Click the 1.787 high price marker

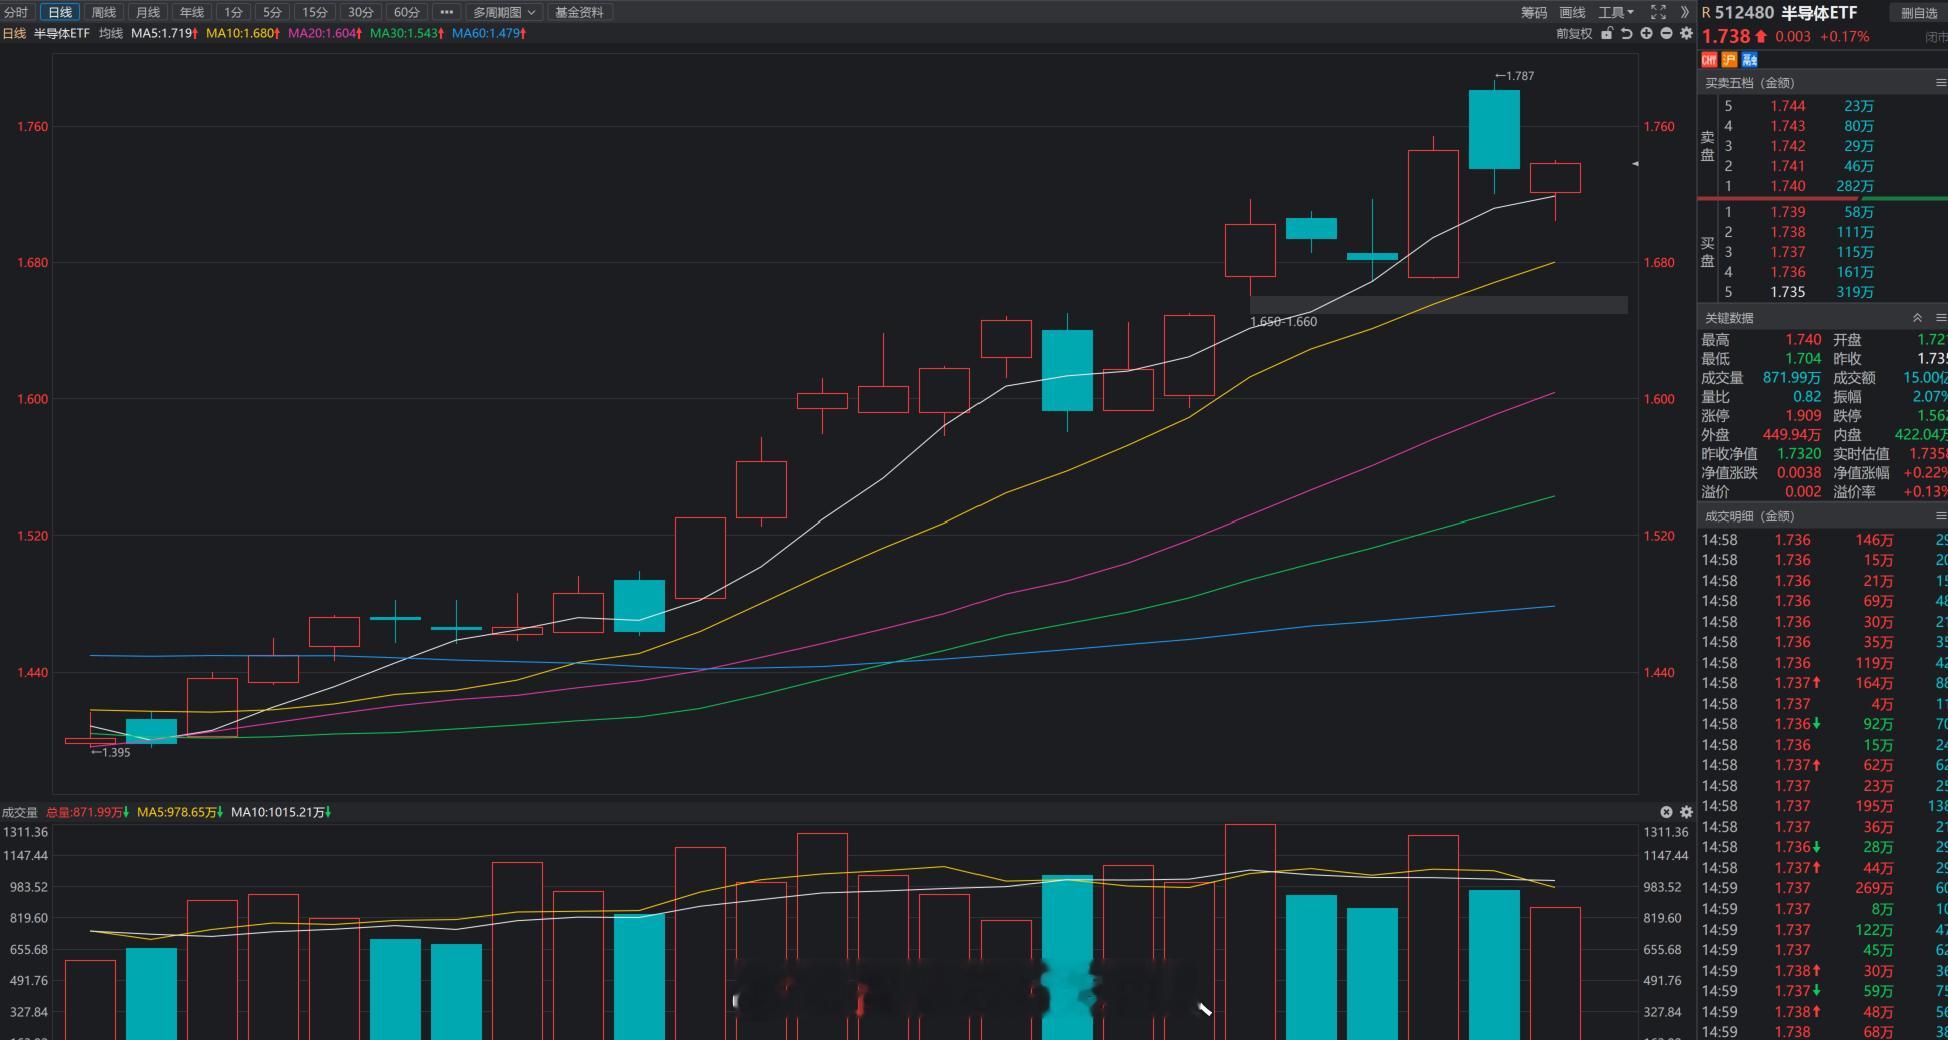1514,76
